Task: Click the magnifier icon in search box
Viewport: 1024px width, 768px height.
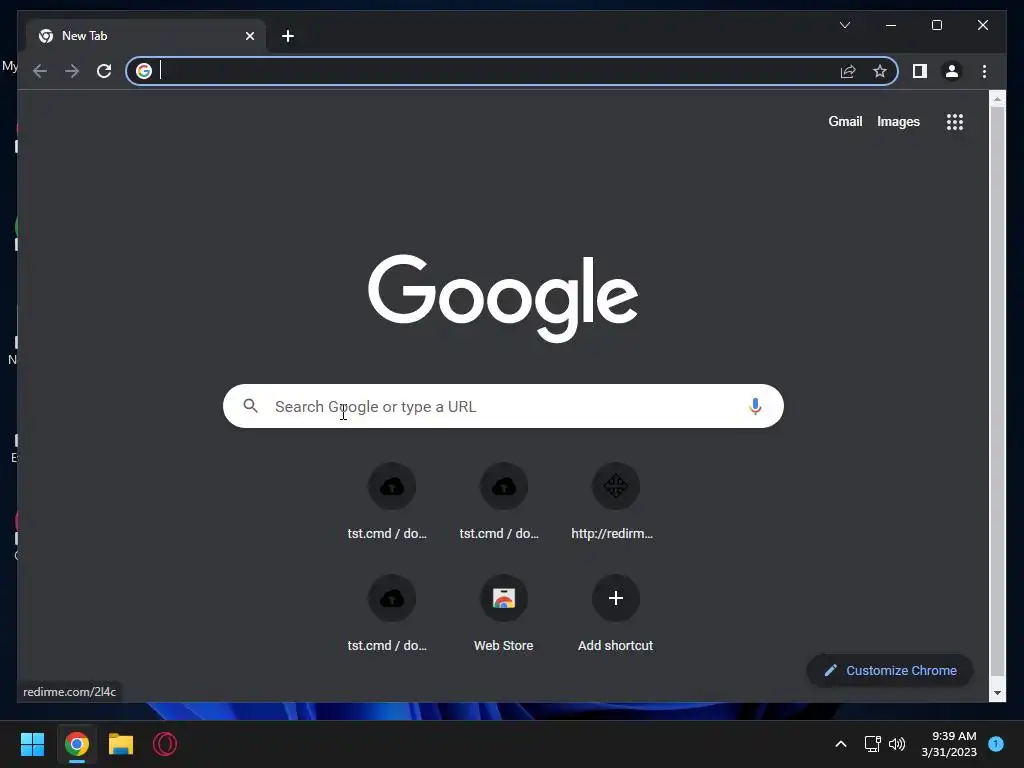Action: point(251,406)
